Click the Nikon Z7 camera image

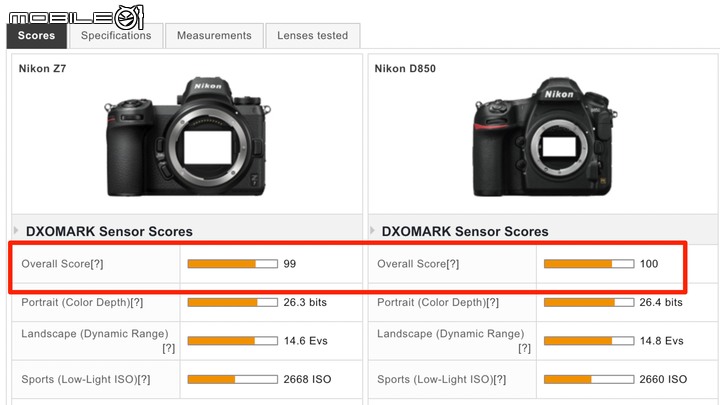187,137
